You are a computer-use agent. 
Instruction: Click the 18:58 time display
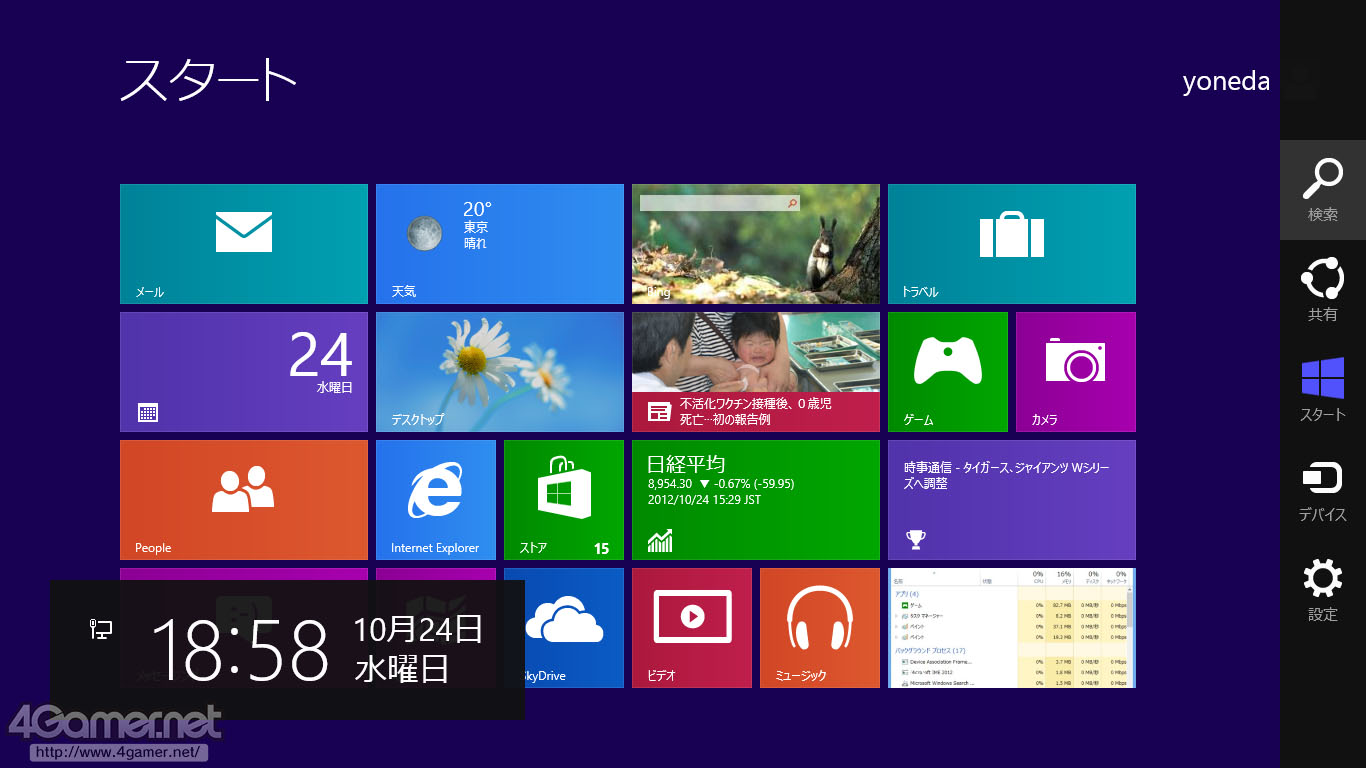click(x=240, y=649)
